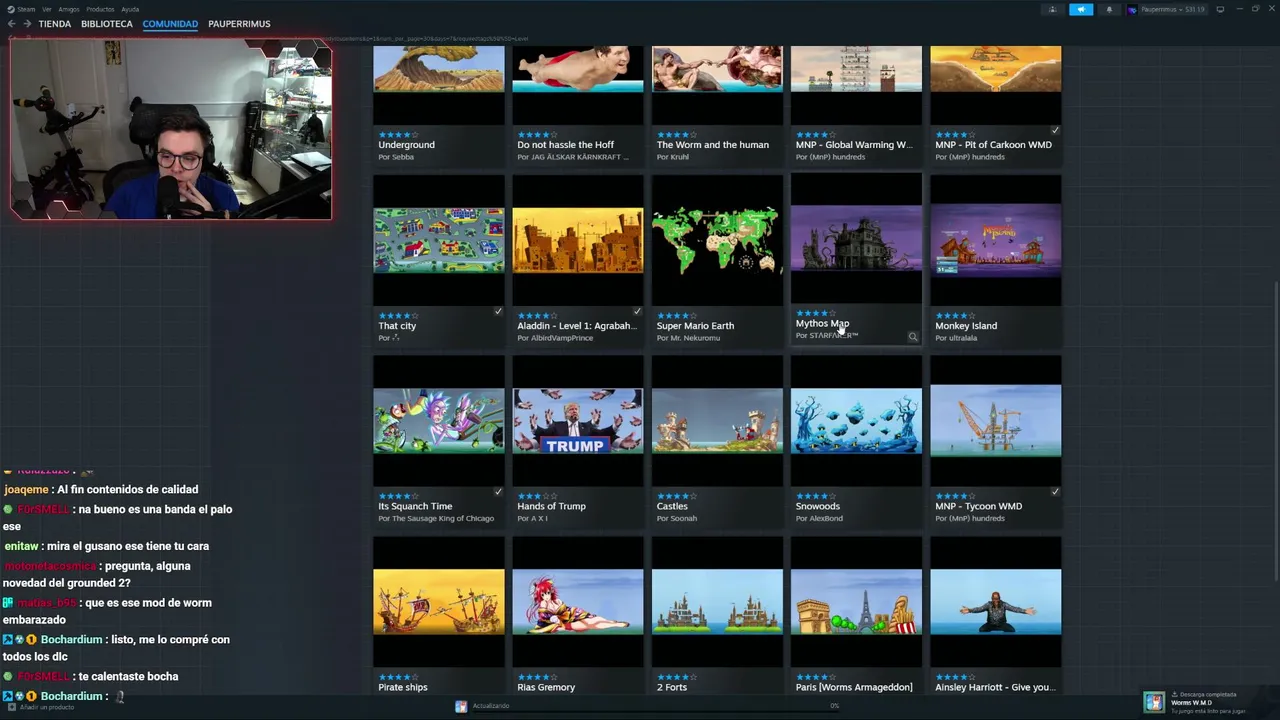Click the streamer webcam overlay

pyautogui.click(x=171, y=129)
